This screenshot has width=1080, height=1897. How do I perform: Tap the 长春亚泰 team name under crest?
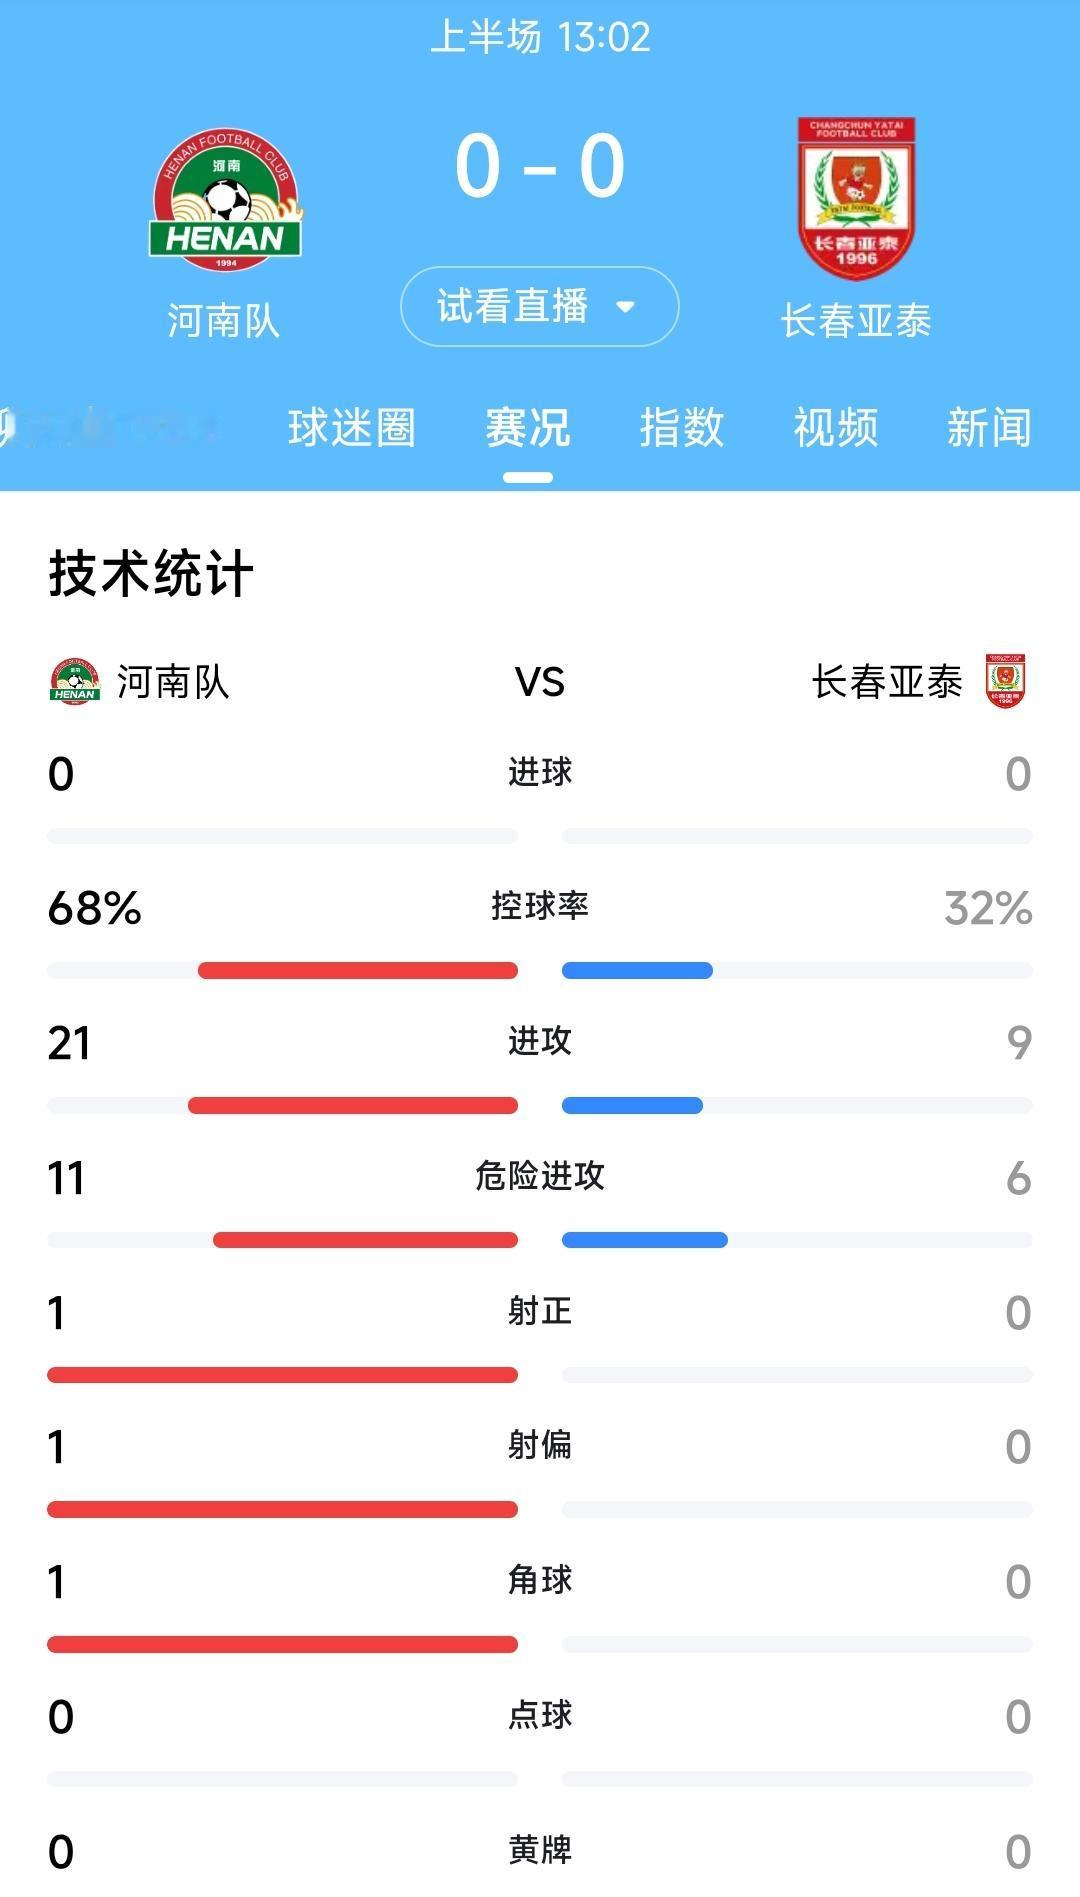click(x=856, y=321)
